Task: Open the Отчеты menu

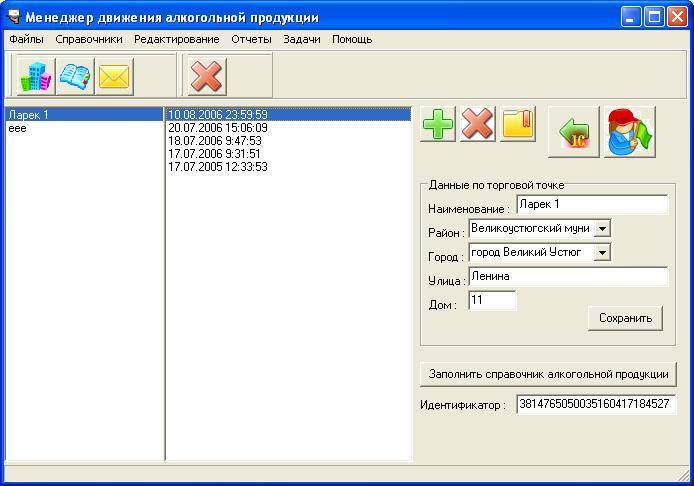Action: tap(251, 39)
